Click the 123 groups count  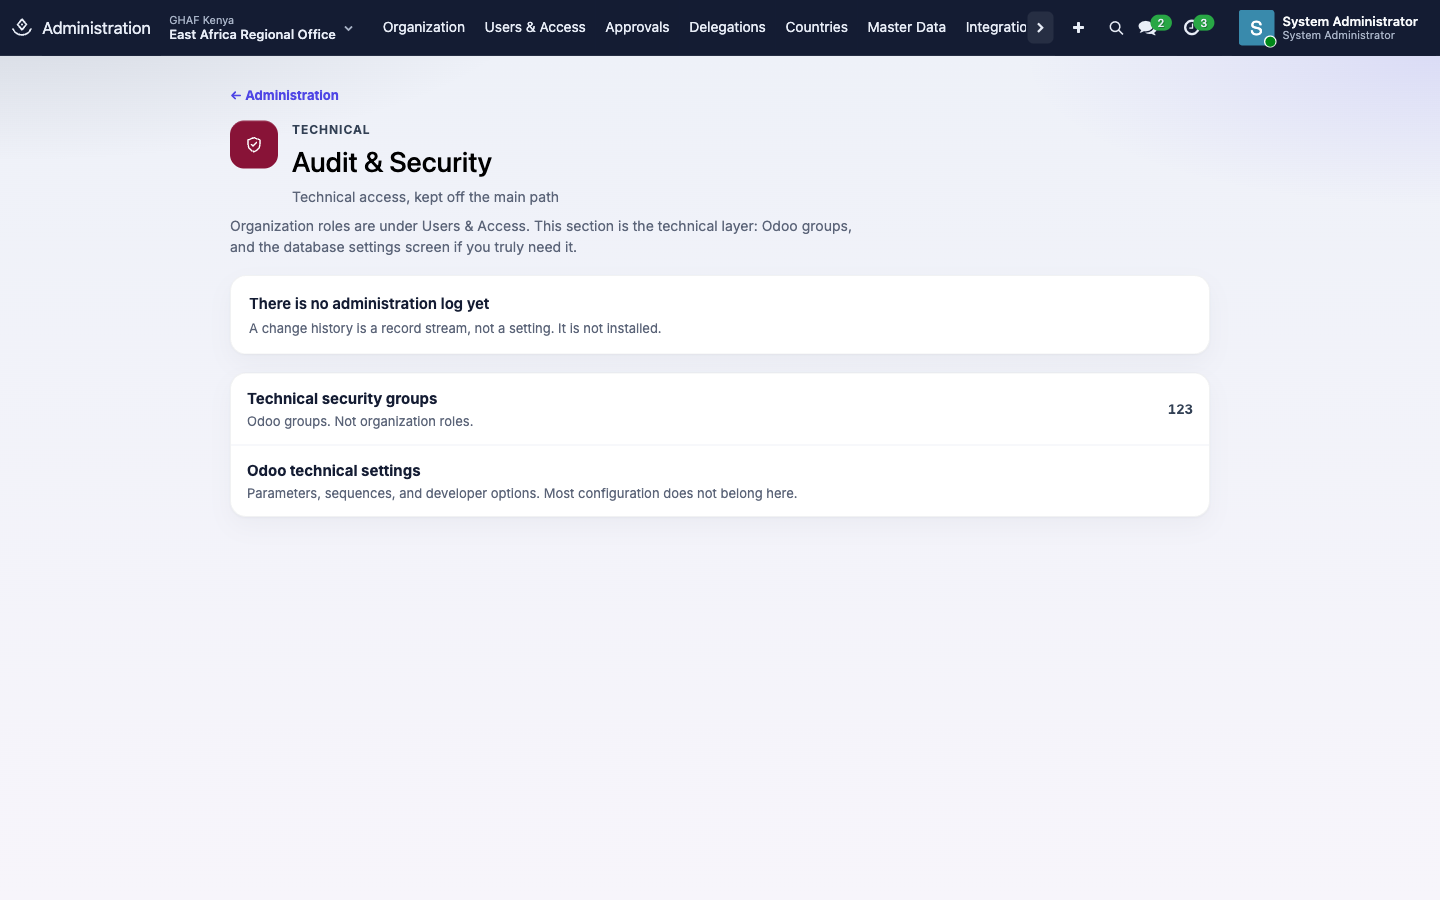(x=1180, y=409)
